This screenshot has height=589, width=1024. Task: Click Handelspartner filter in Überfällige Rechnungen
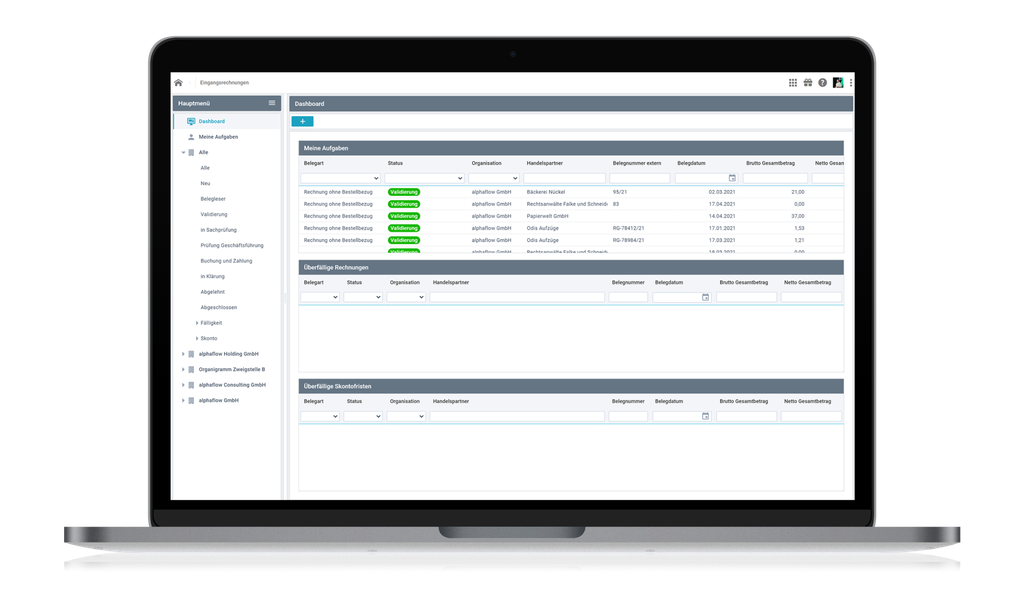517,297
